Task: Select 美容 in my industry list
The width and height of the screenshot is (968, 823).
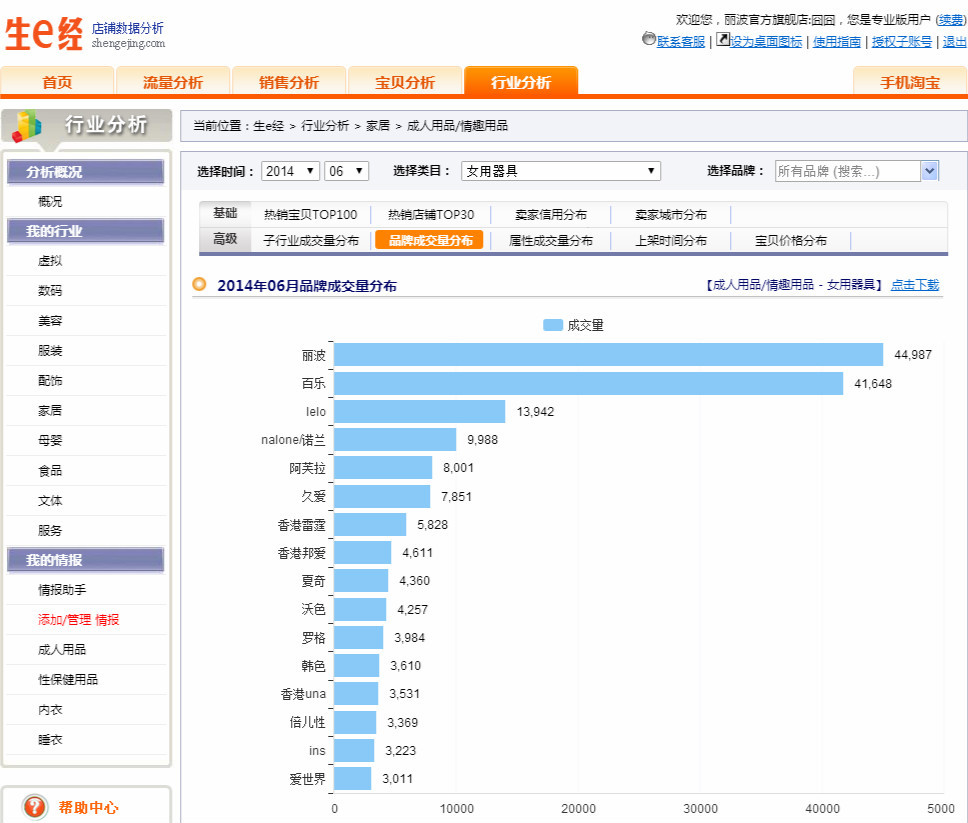Action: (x=50, y=321)
